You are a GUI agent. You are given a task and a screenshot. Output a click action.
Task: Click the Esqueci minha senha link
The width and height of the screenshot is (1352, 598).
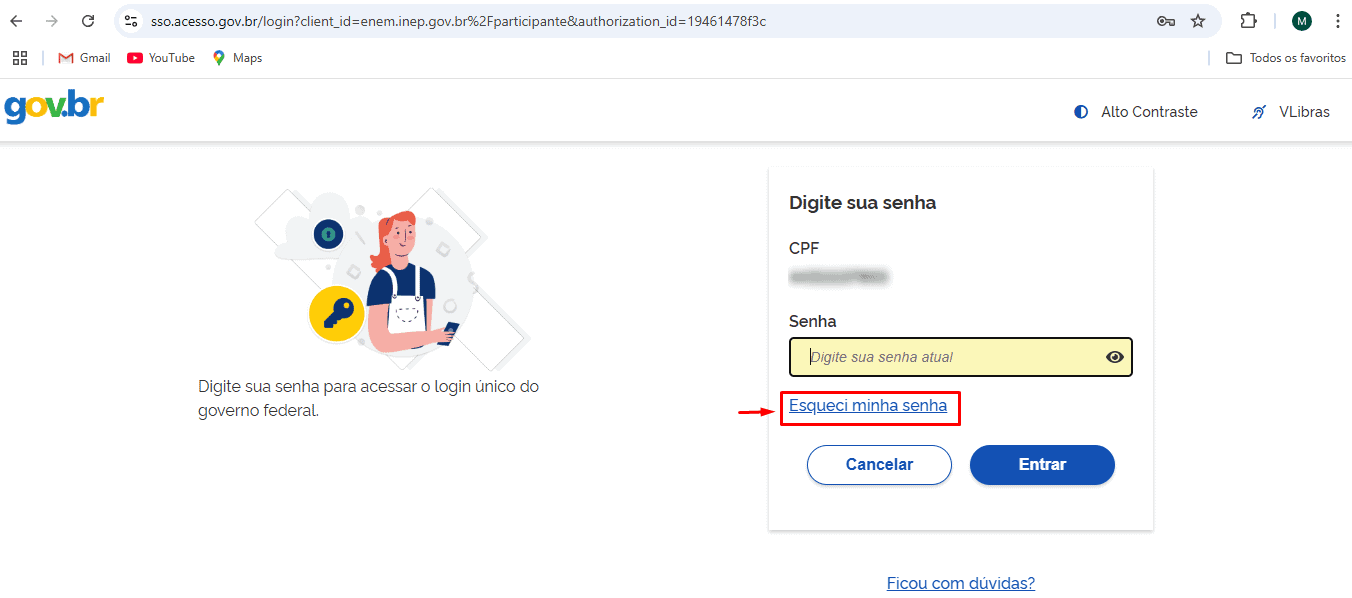click(x=868, y=406)
